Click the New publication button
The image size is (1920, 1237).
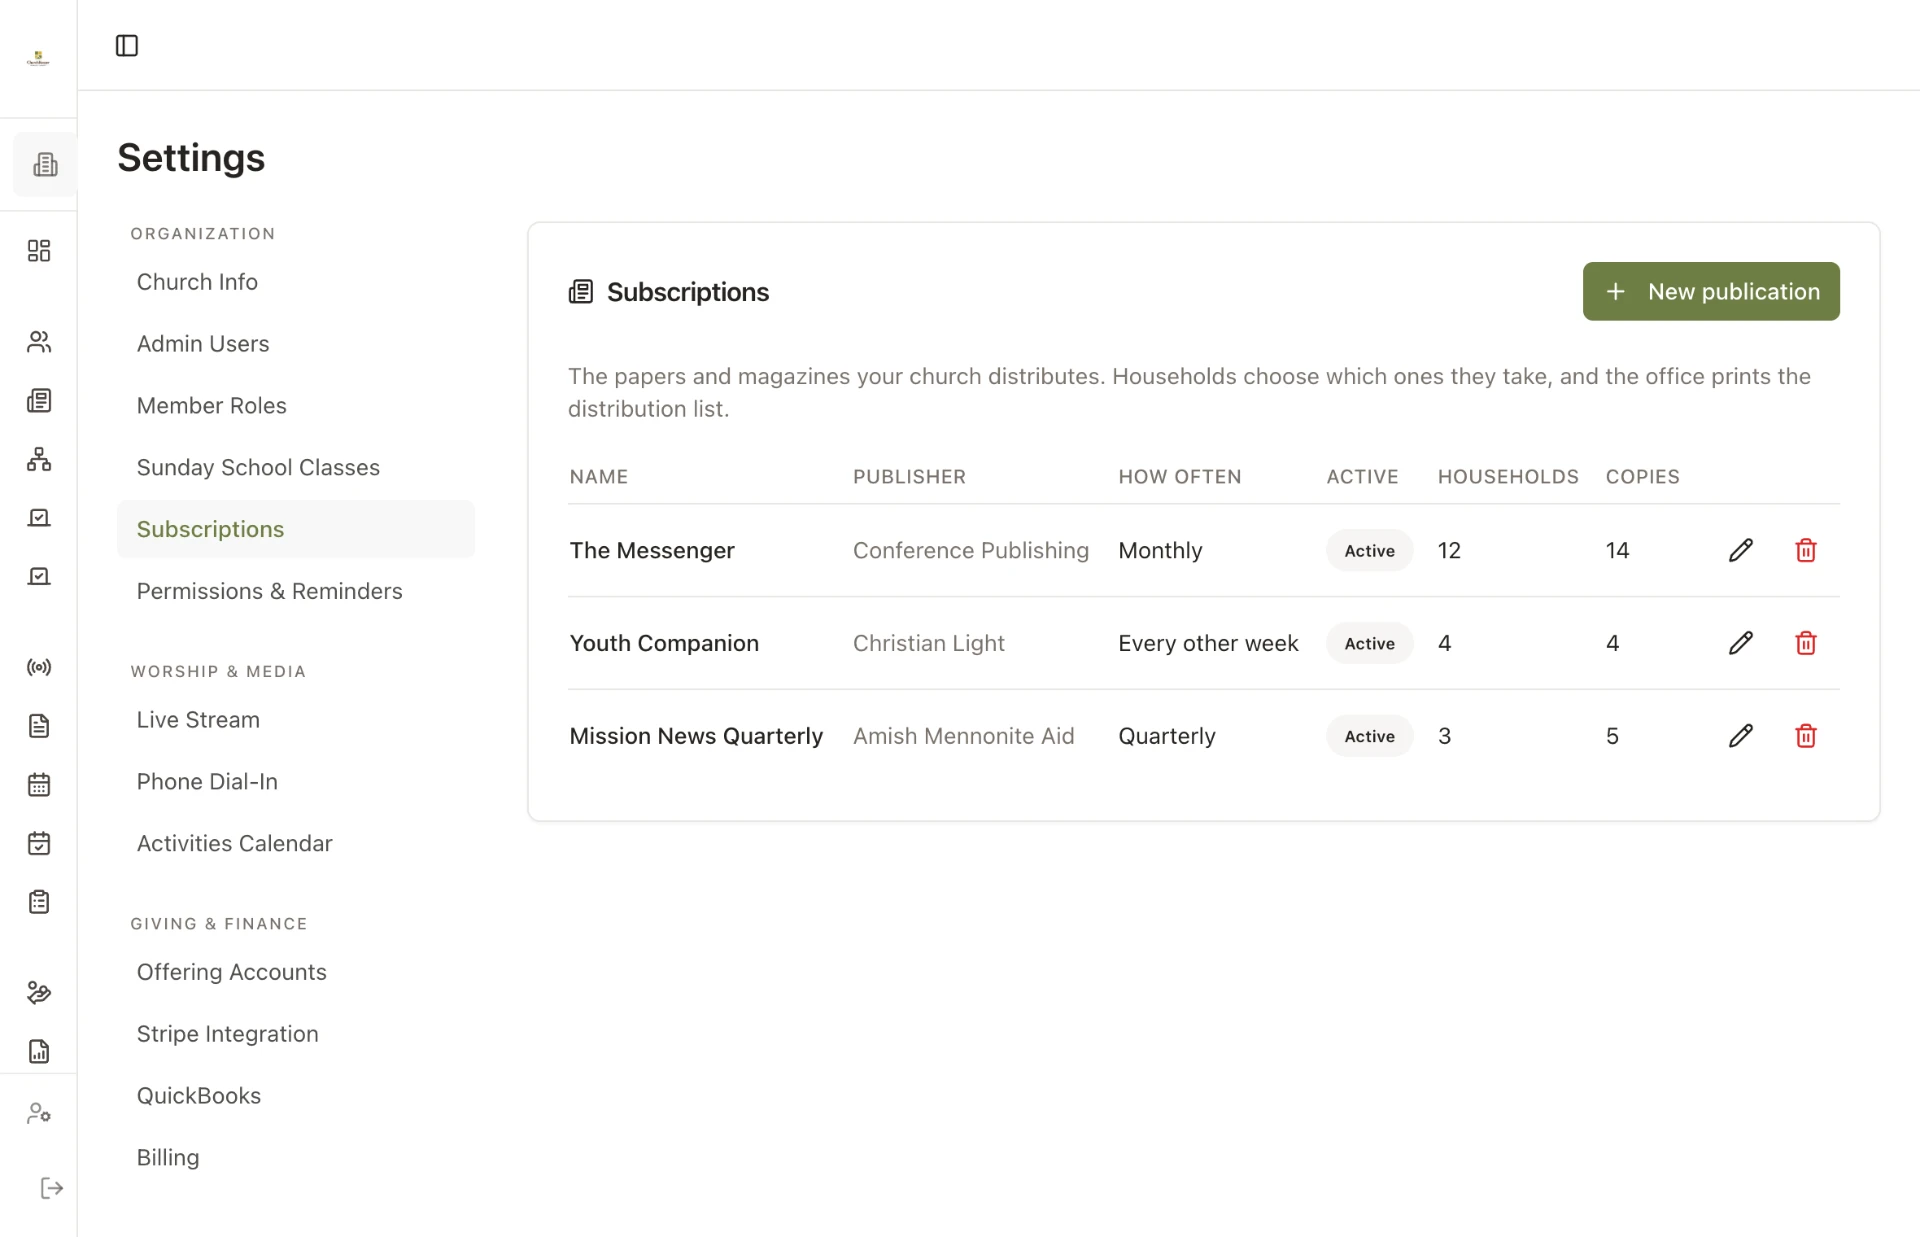pyautogui.click(x=1711, y=291)
